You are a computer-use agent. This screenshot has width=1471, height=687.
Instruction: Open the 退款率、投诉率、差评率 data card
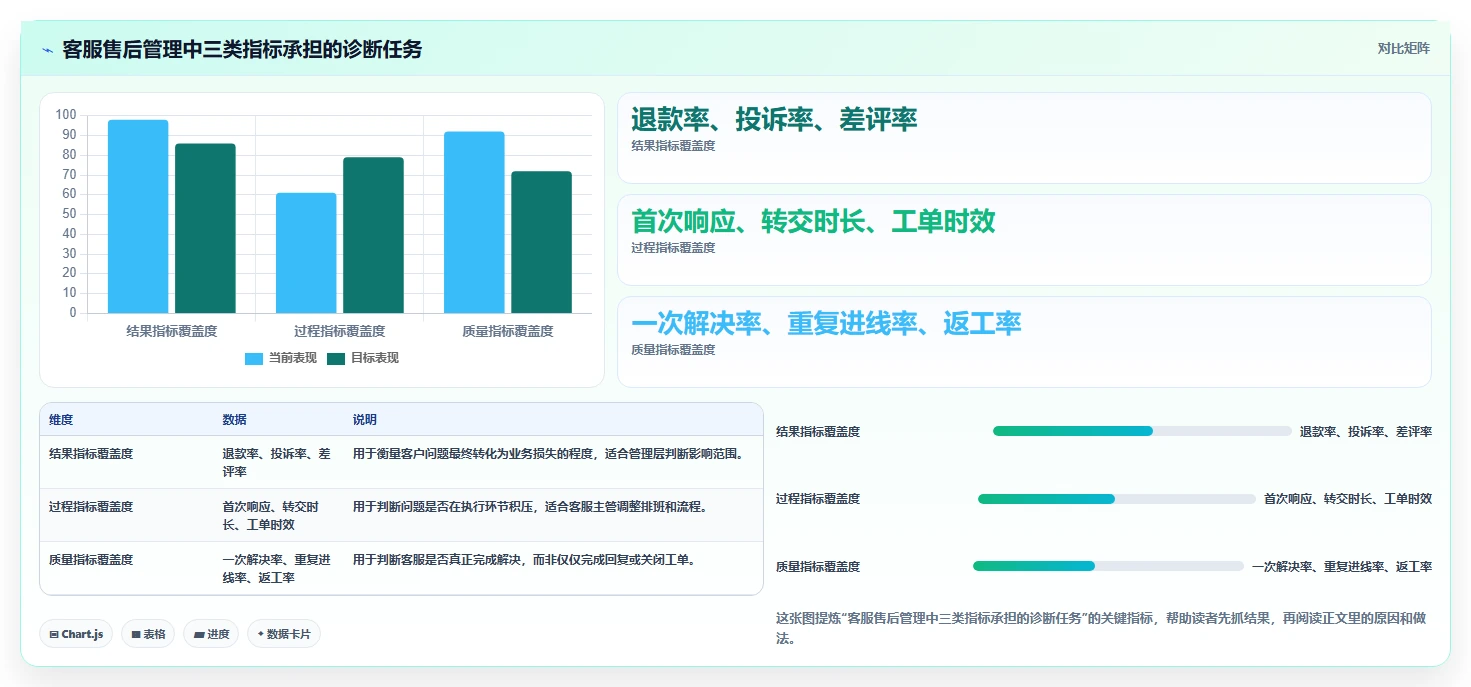(1024, 138)
